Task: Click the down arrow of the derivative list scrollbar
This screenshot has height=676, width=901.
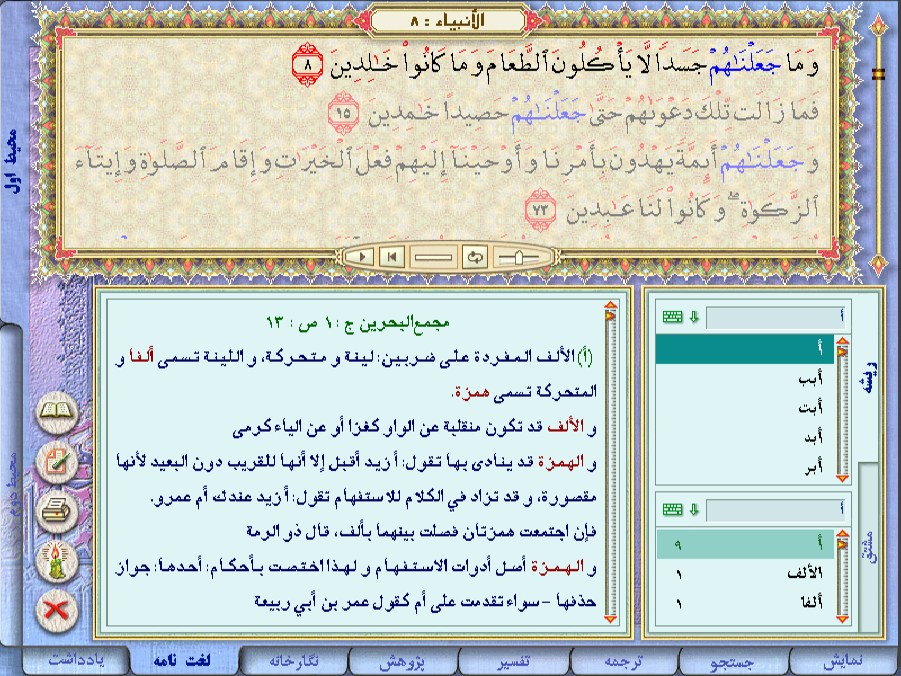Action: click(x=842, y=619)
